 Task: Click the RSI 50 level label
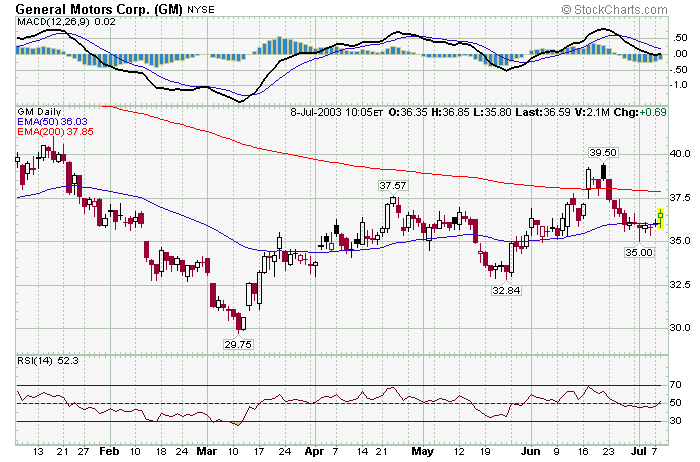click(676, 403)
